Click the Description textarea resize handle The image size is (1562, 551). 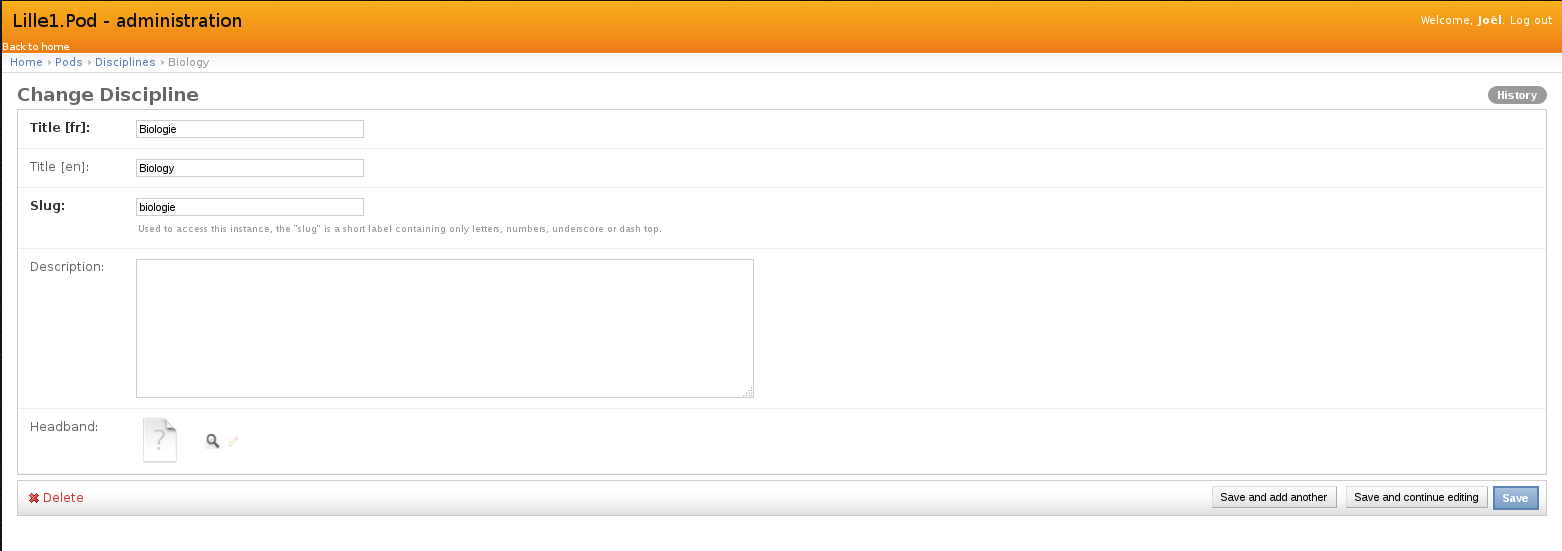(748, 393)
